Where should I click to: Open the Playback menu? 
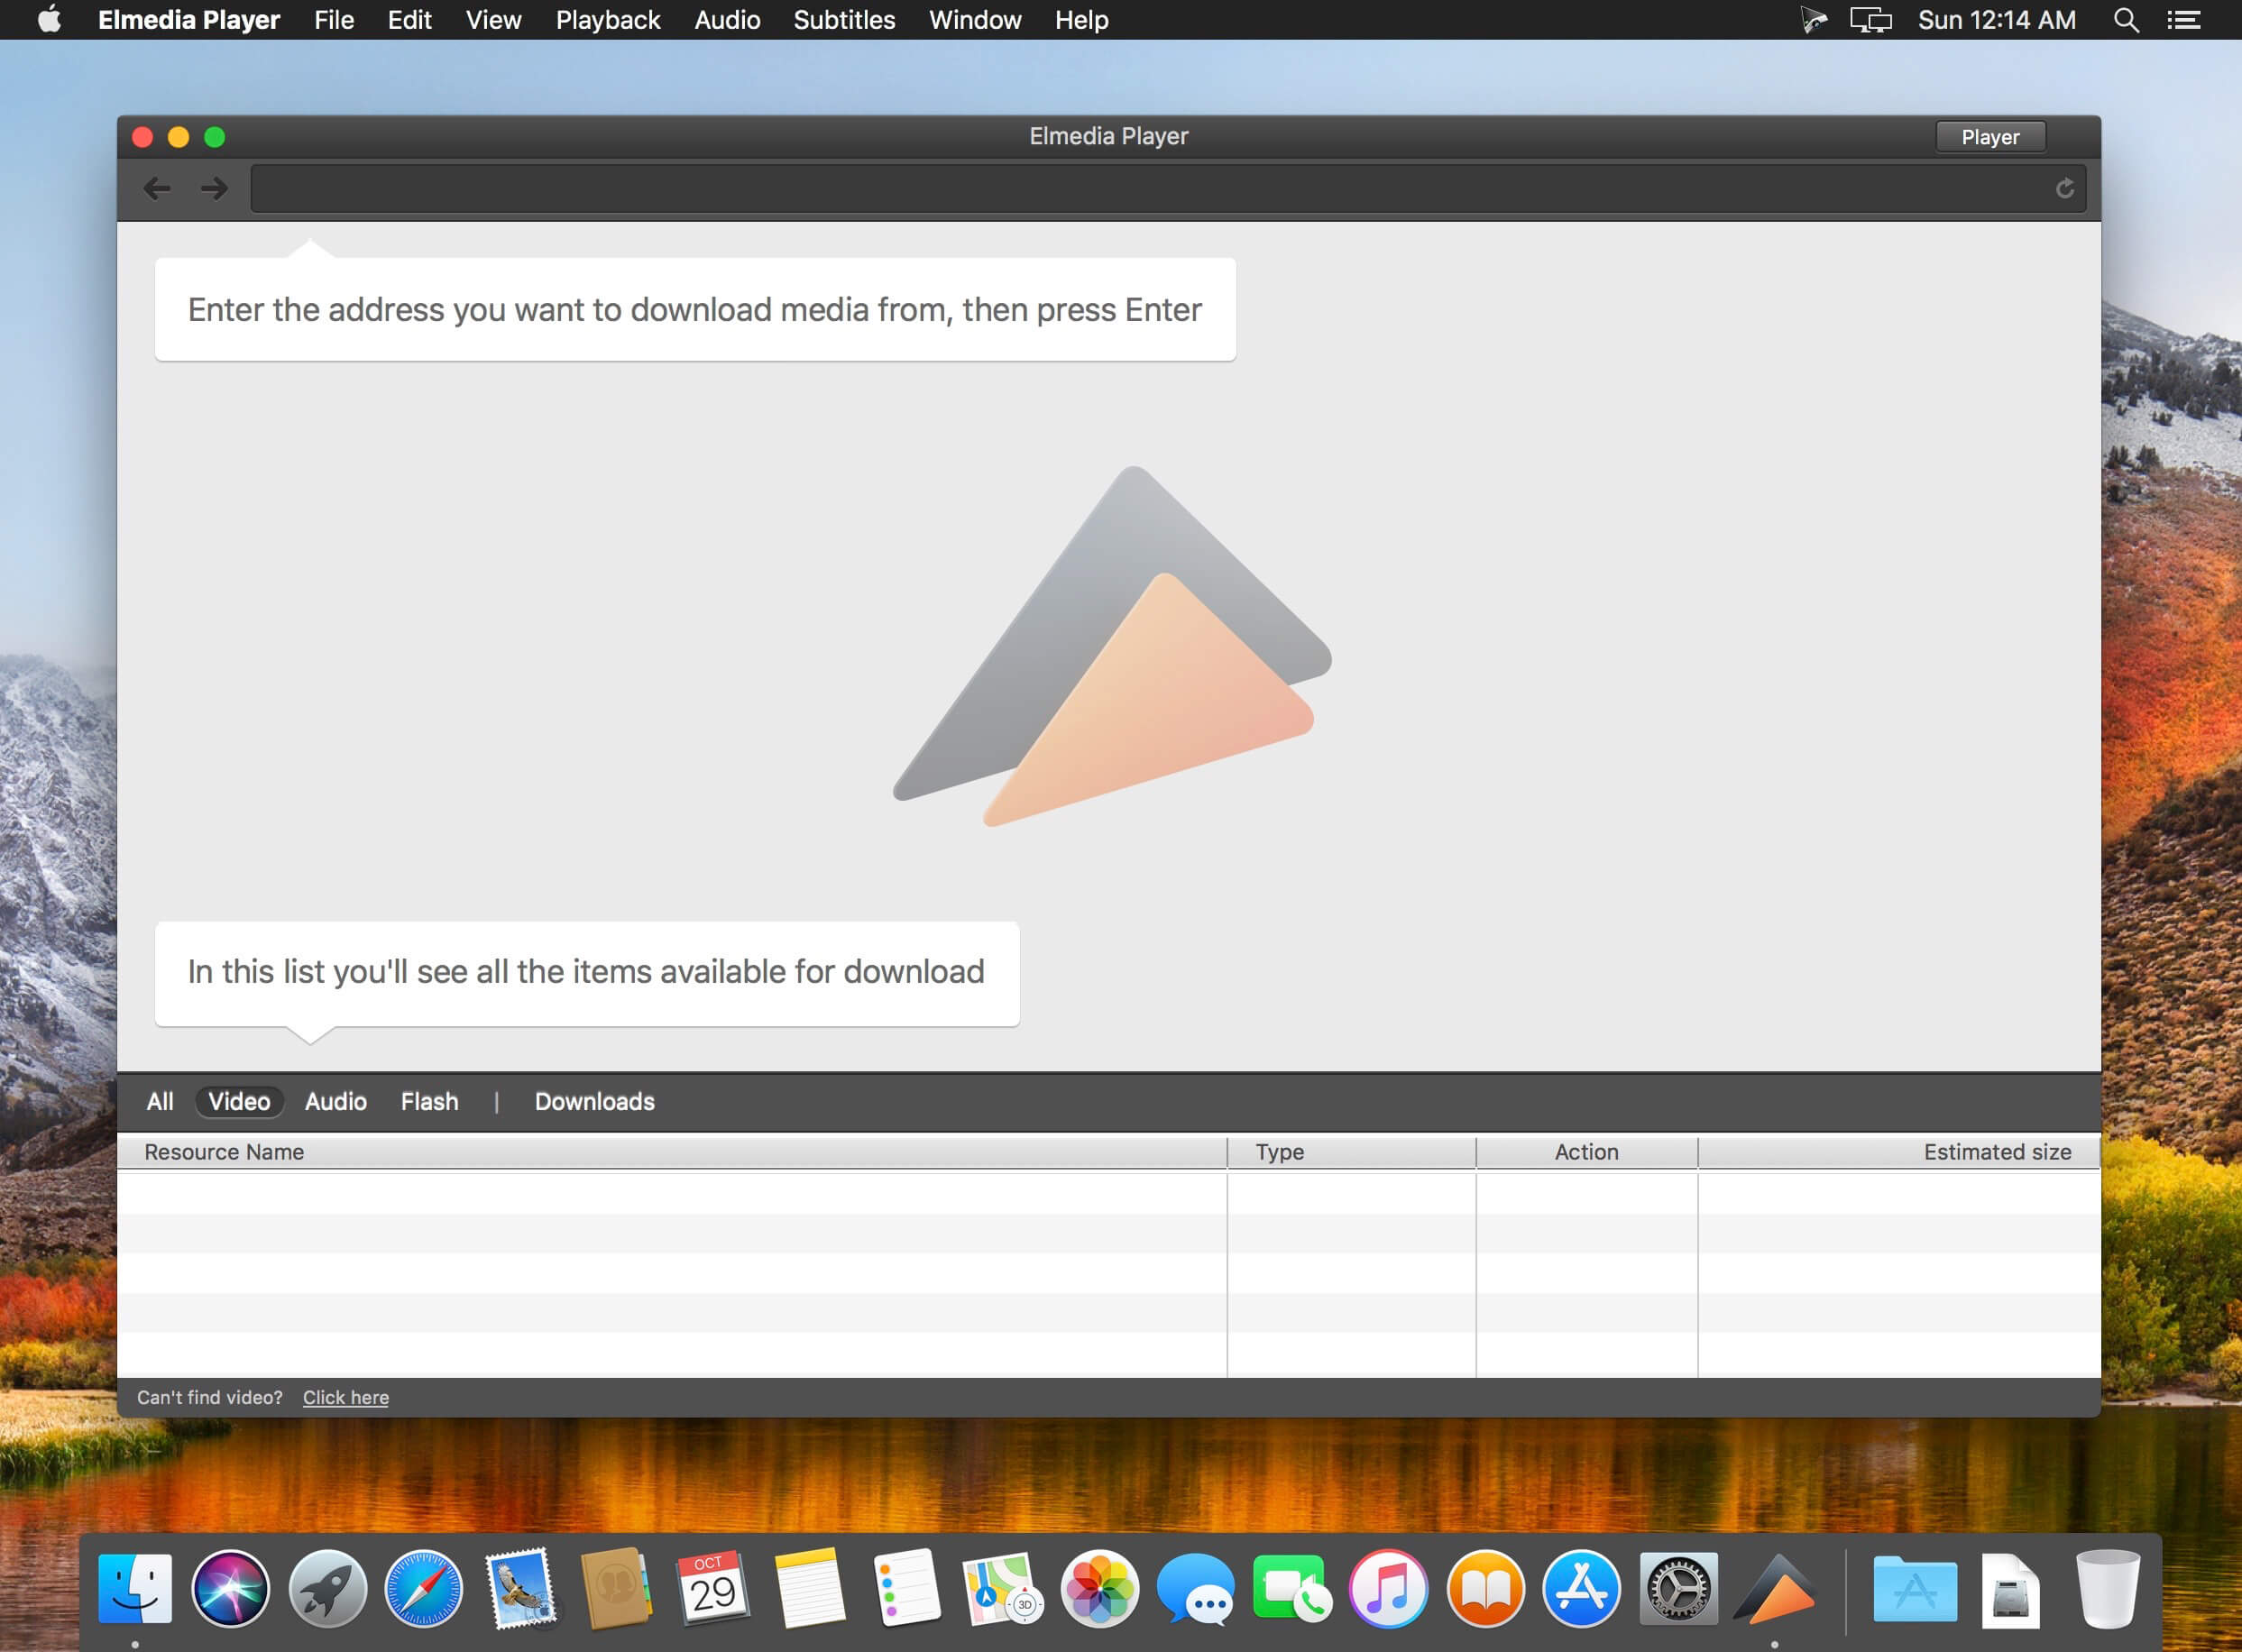[x=608, y=20]
